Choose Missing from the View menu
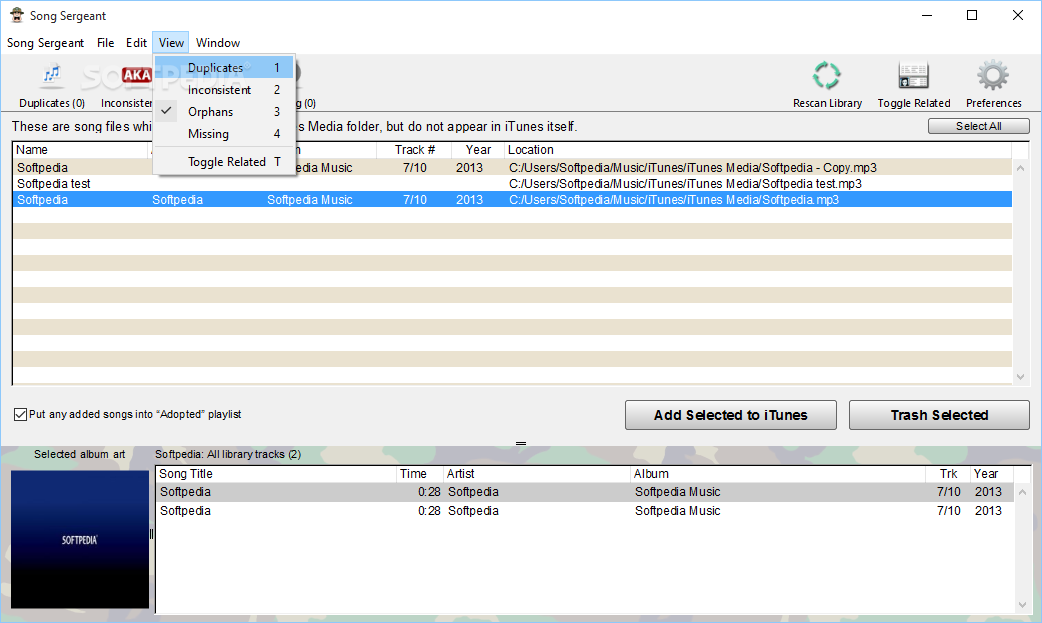 click(x=224, y=134)
